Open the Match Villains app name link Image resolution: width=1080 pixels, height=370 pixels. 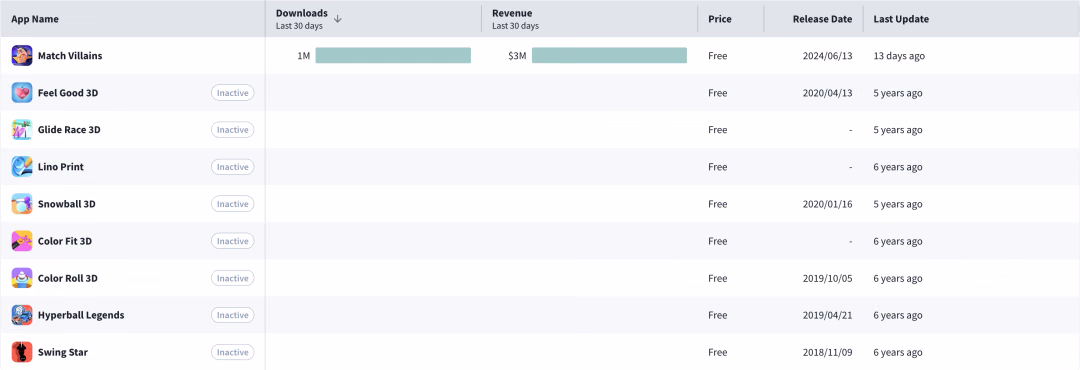[x=70, y=56]
